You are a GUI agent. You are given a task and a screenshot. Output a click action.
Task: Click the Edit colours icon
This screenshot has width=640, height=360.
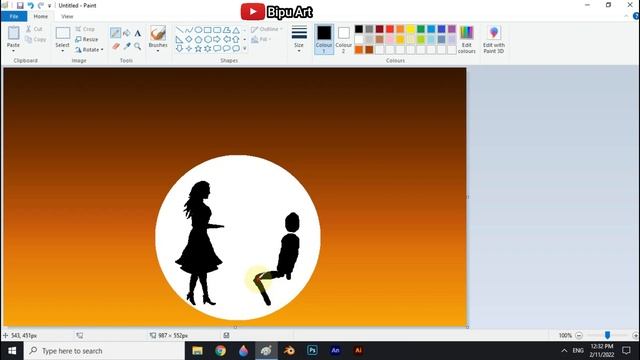pyautogui.click(x=467, y=33)
